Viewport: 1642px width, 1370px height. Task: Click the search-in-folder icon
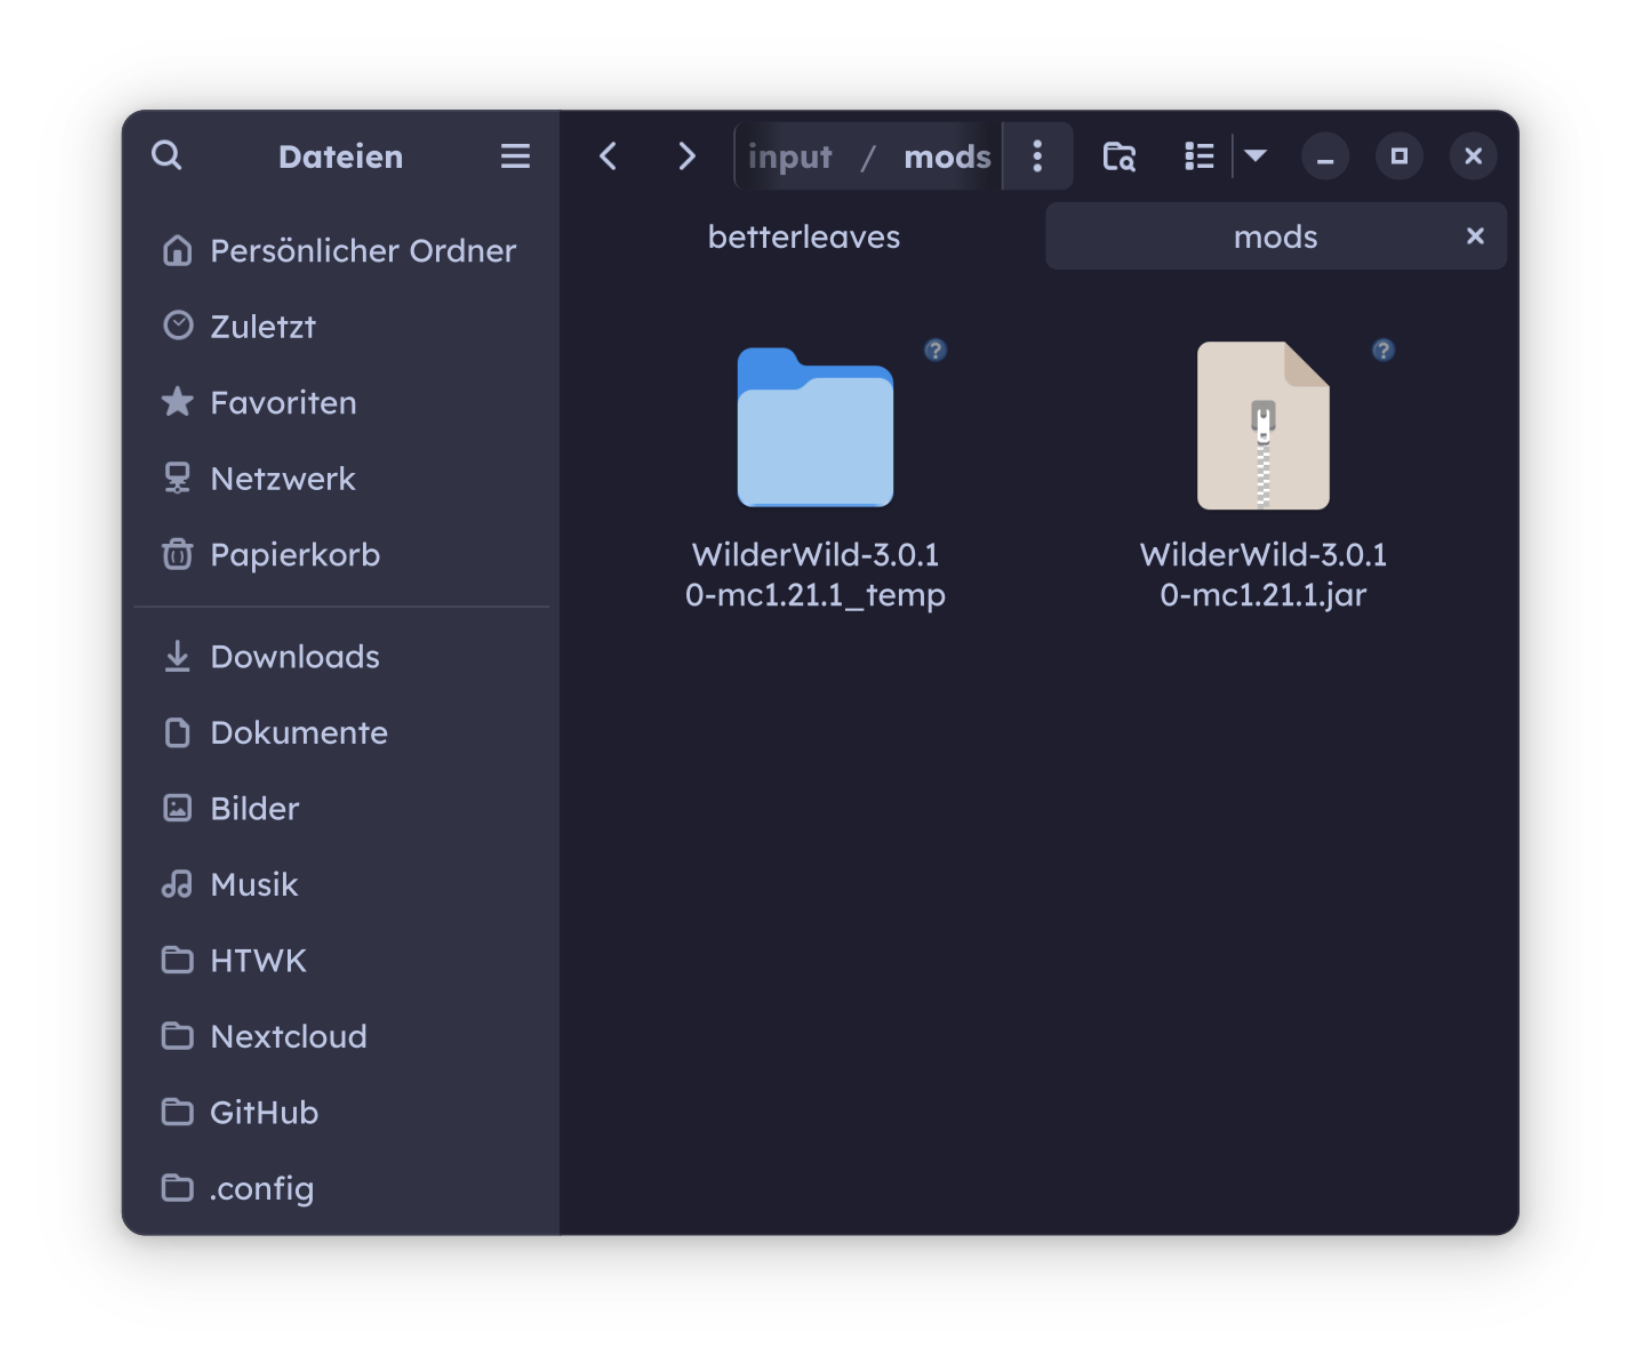pos(1119,156)
